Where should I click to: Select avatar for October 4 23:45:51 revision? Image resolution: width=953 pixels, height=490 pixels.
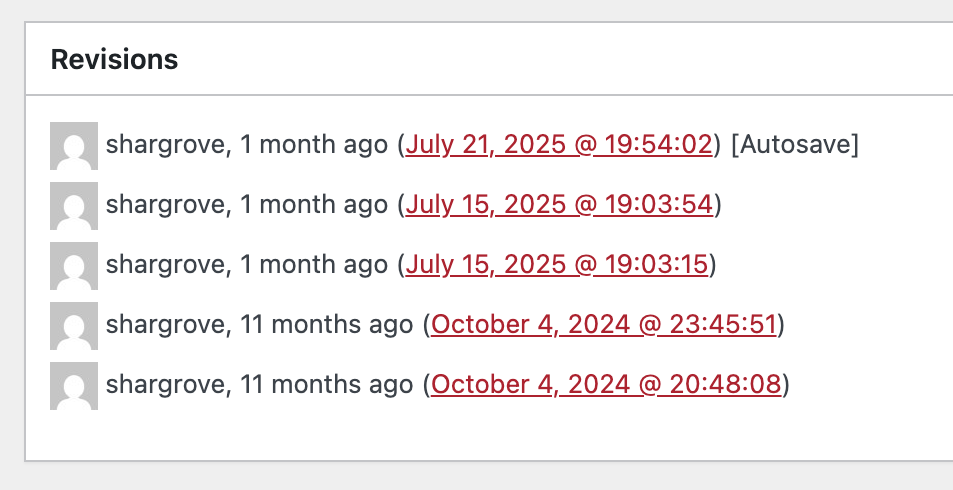74,325
